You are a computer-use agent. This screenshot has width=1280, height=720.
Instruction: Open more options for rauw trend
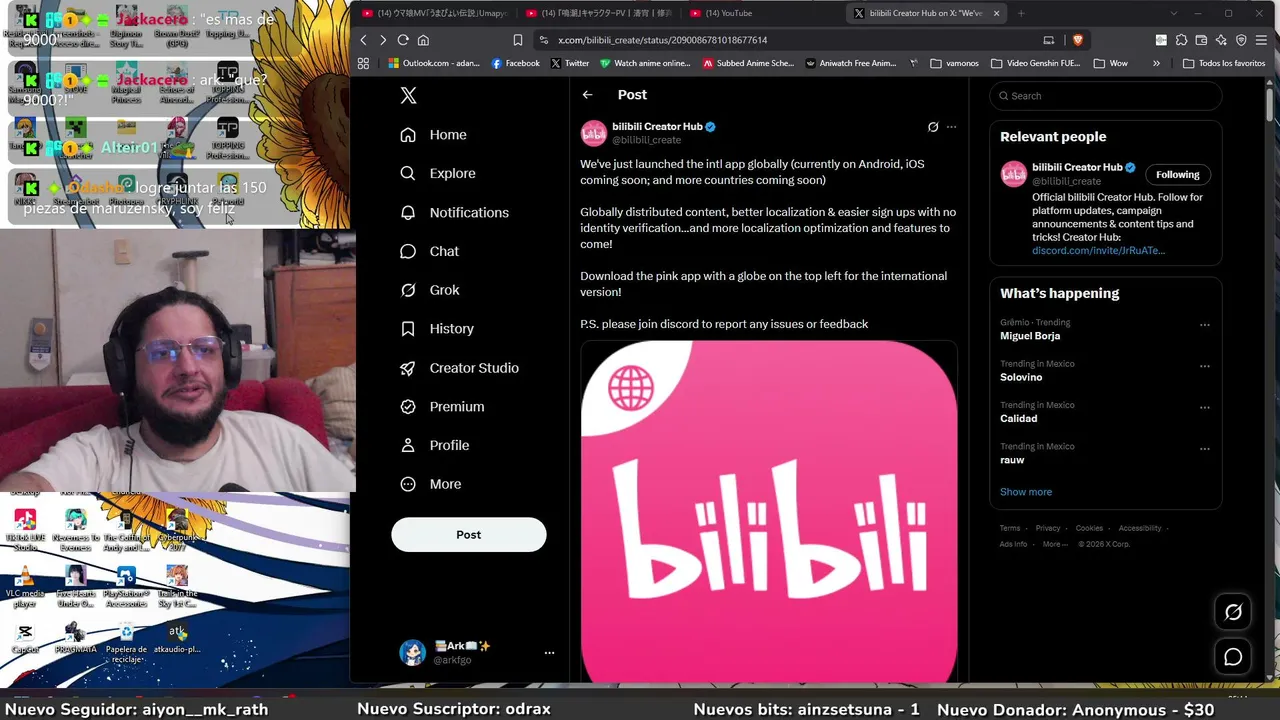pos(1205,449)
